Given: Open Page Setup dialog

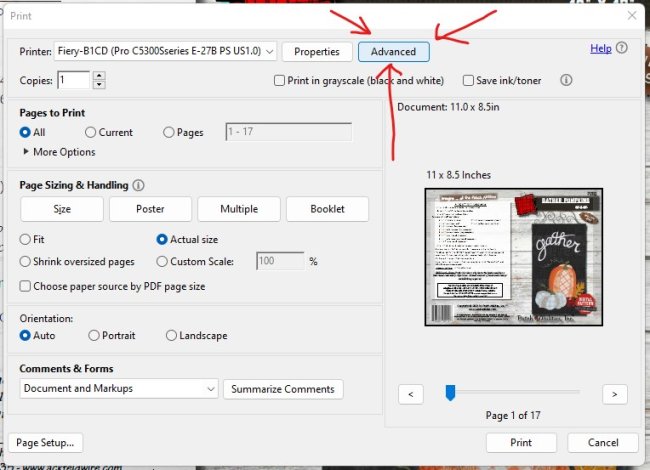Looking at the screenshot, I should [x=45, y=443].
